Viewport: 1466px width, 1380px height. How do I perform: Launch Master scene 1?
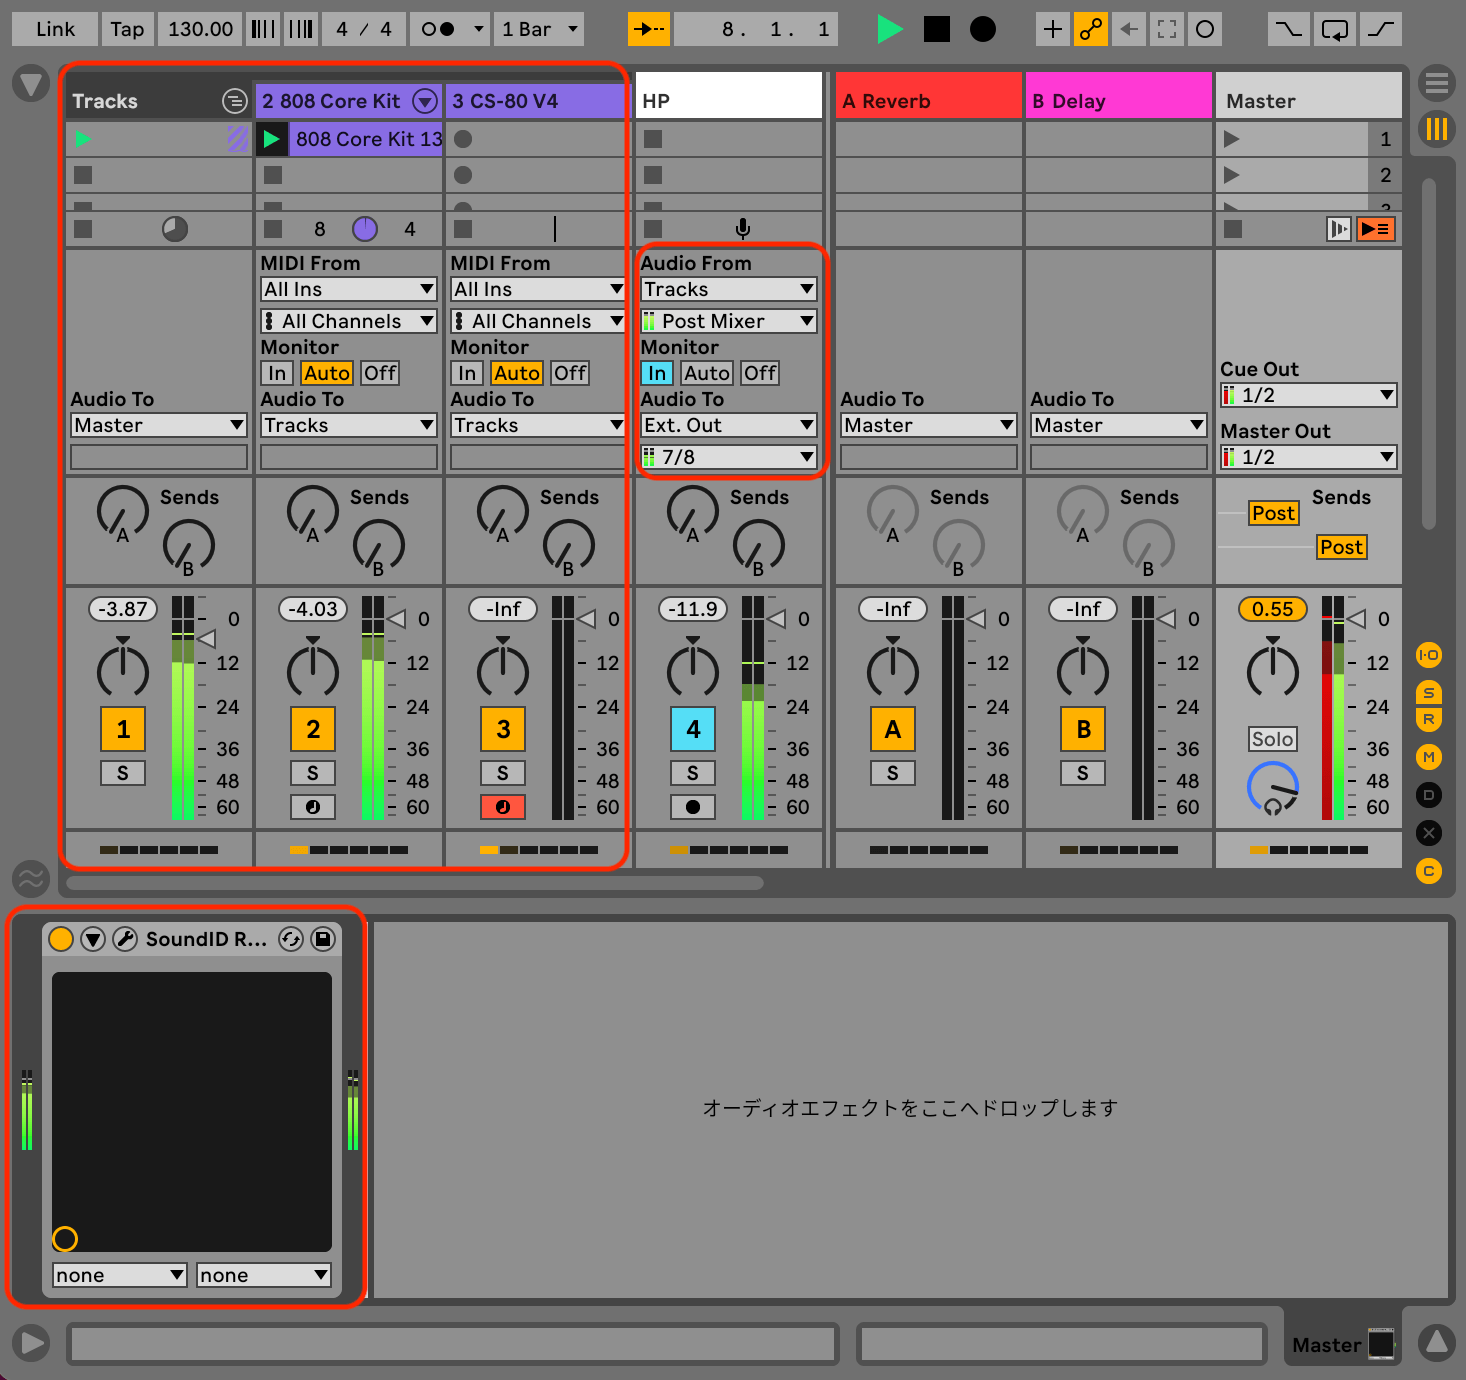click(x=1232, y=139)
